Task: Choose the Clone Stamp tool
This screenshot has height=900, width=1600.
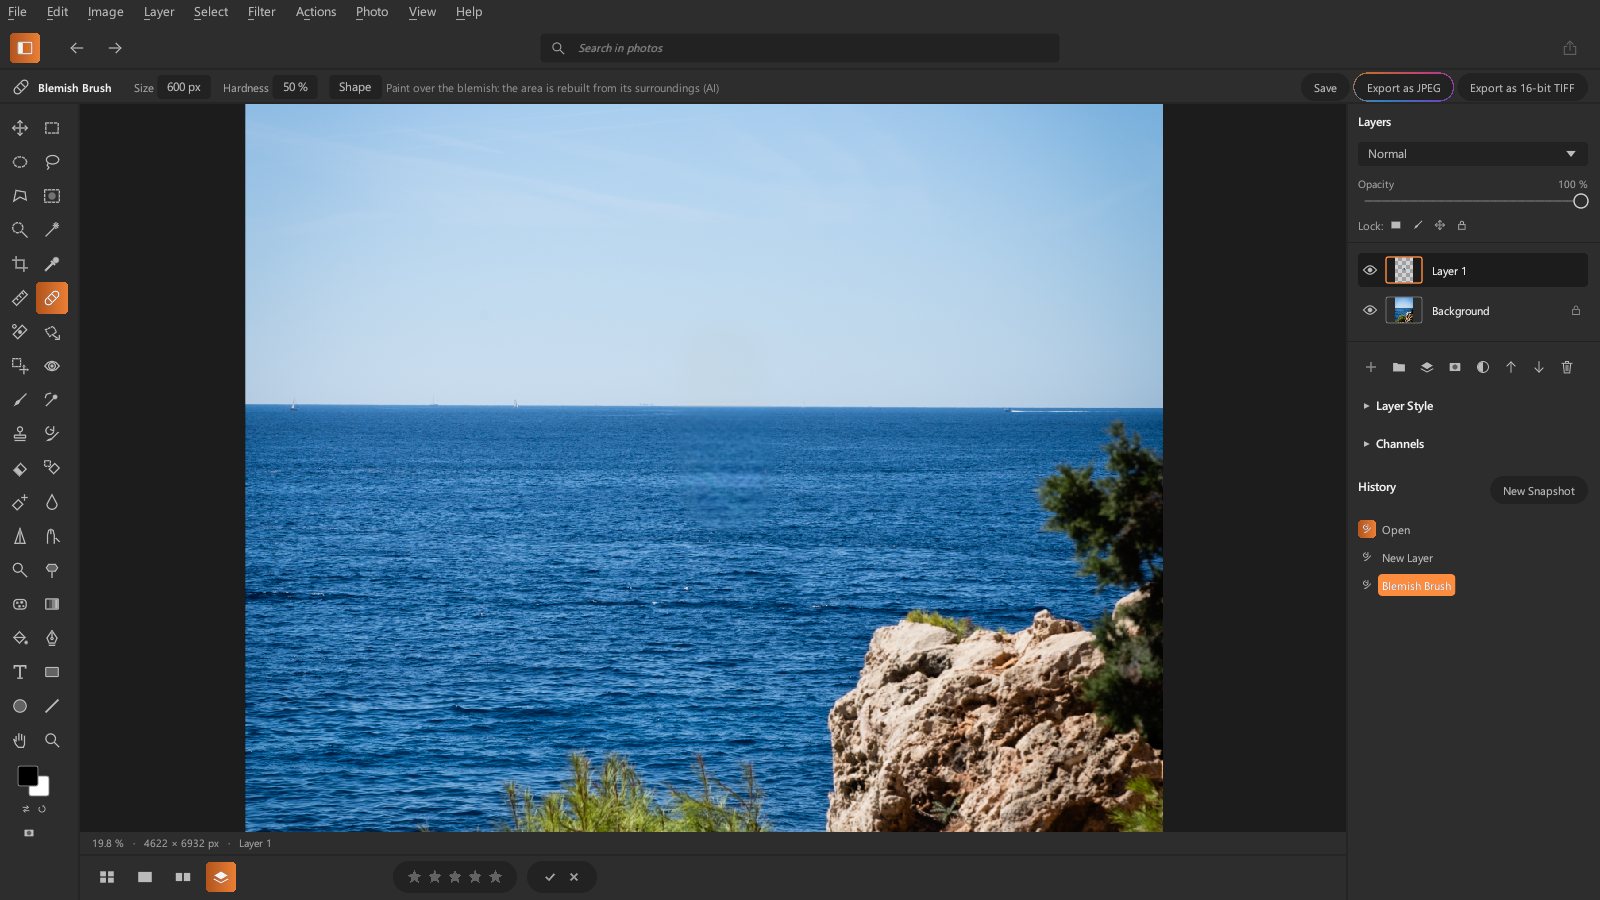Action: coord(20,434)
